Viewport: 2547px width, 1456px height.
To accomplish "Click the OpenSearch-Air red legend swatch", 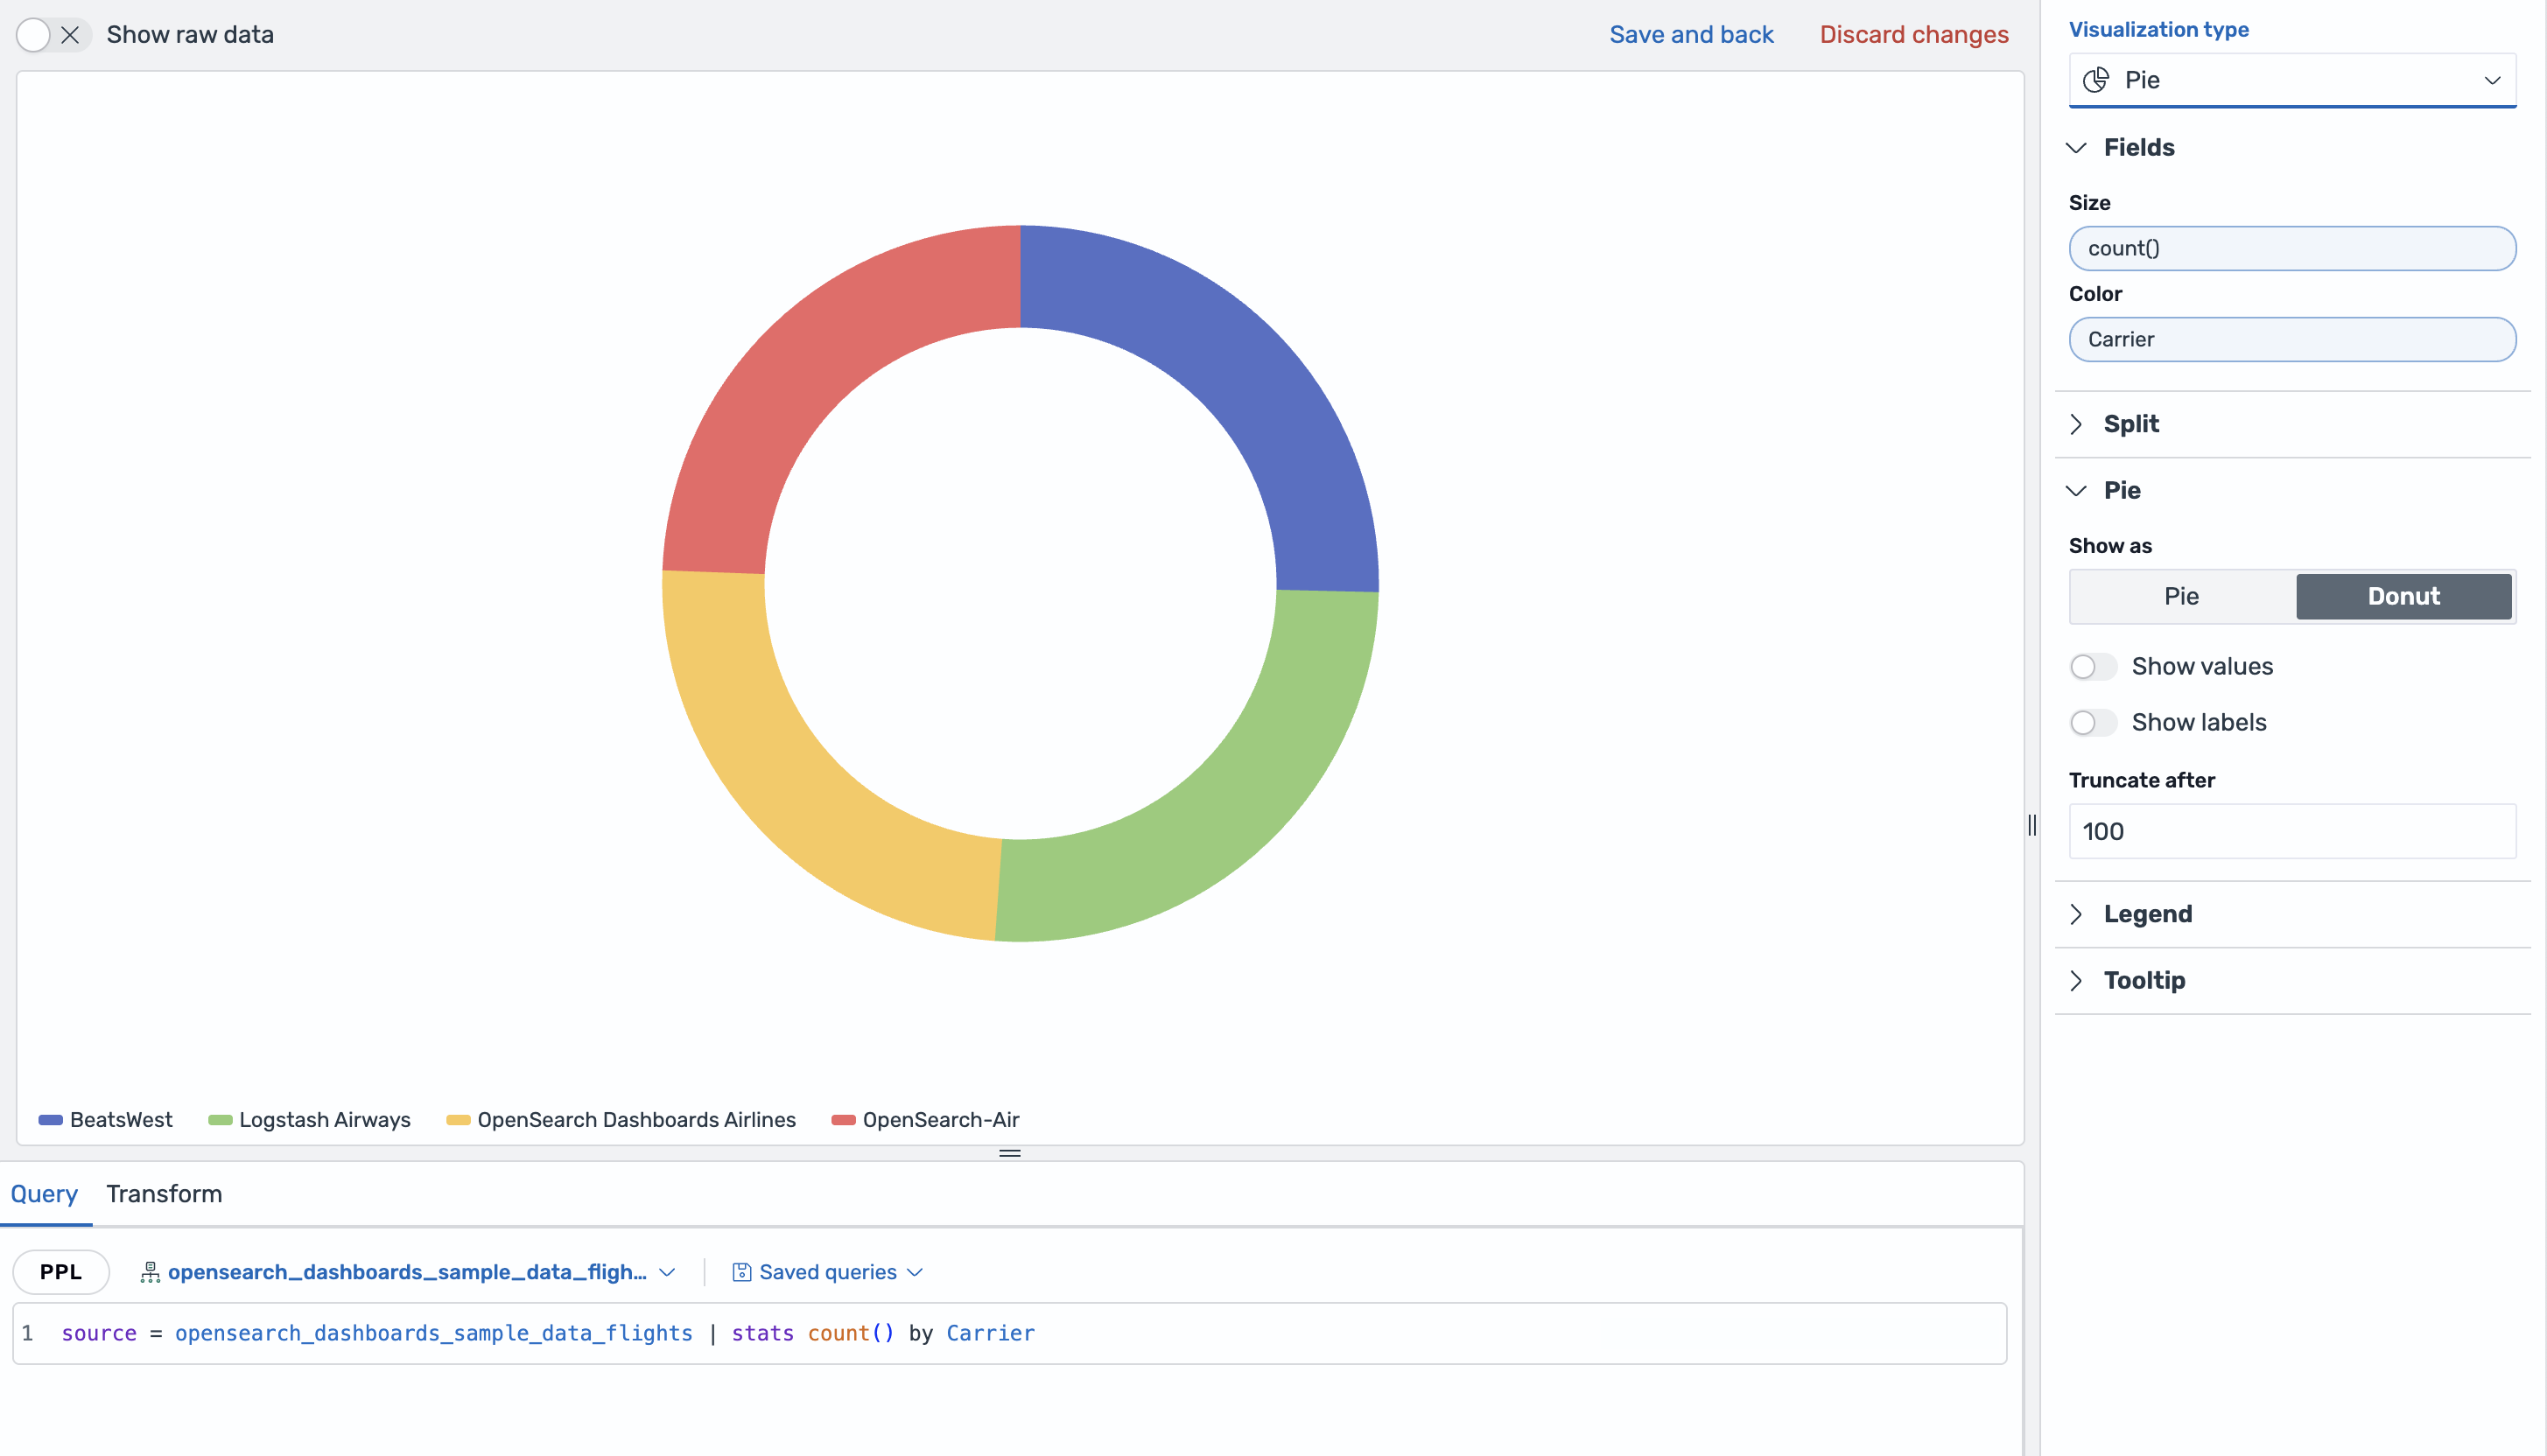I will 843,1120.
